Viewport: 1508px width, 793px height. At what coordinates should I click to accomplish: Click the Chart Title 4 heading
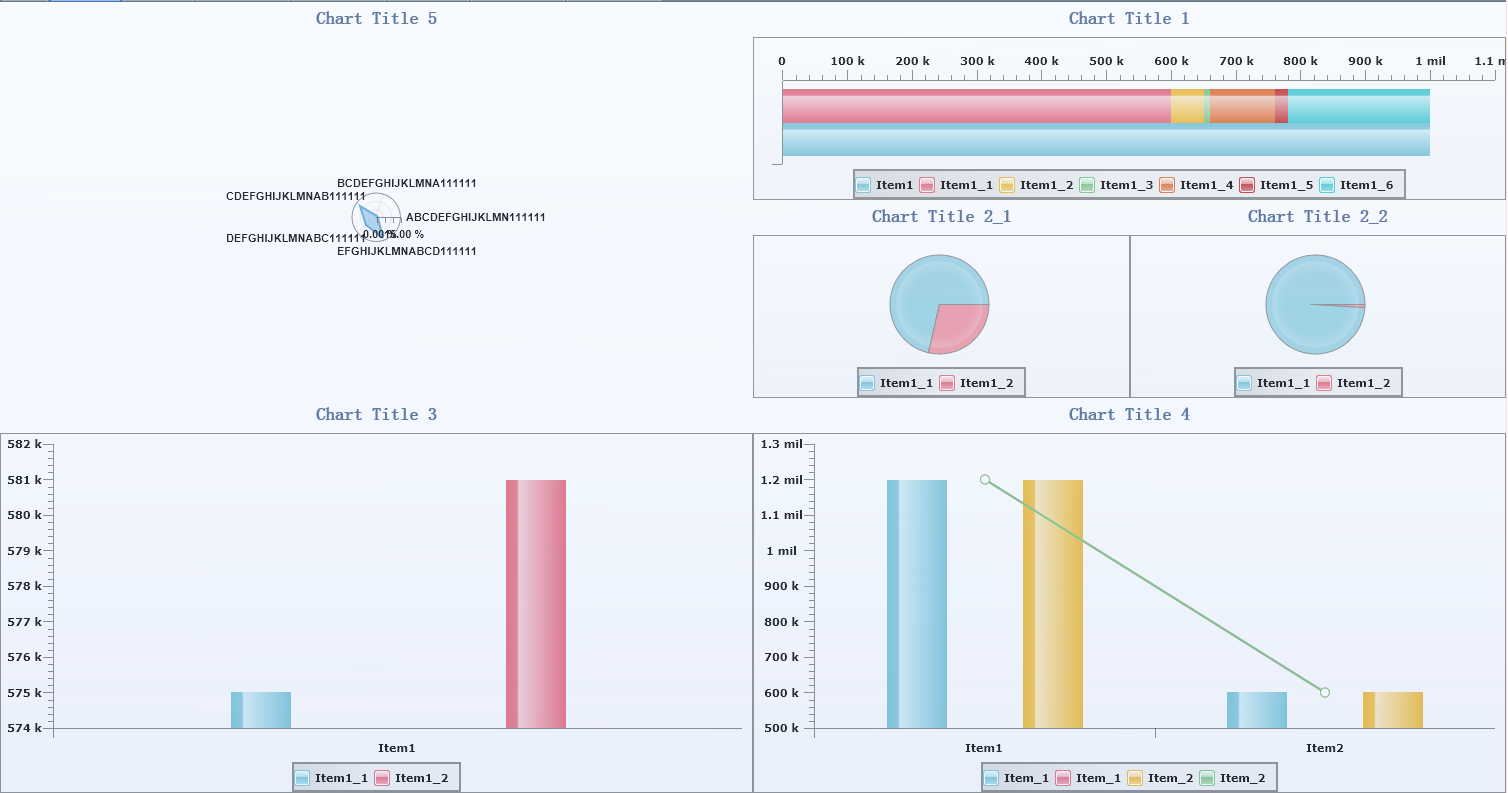point(1129,414)
